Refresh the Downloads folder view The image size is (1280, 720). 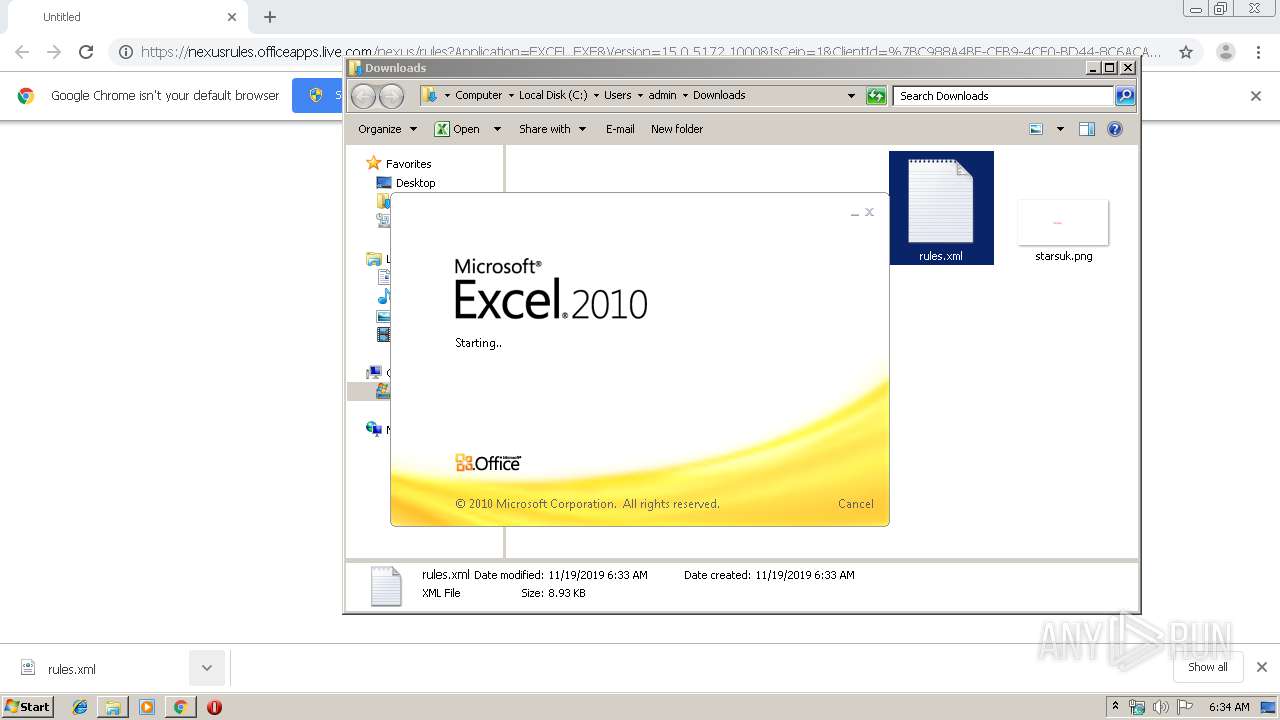(x=876, y=96)
